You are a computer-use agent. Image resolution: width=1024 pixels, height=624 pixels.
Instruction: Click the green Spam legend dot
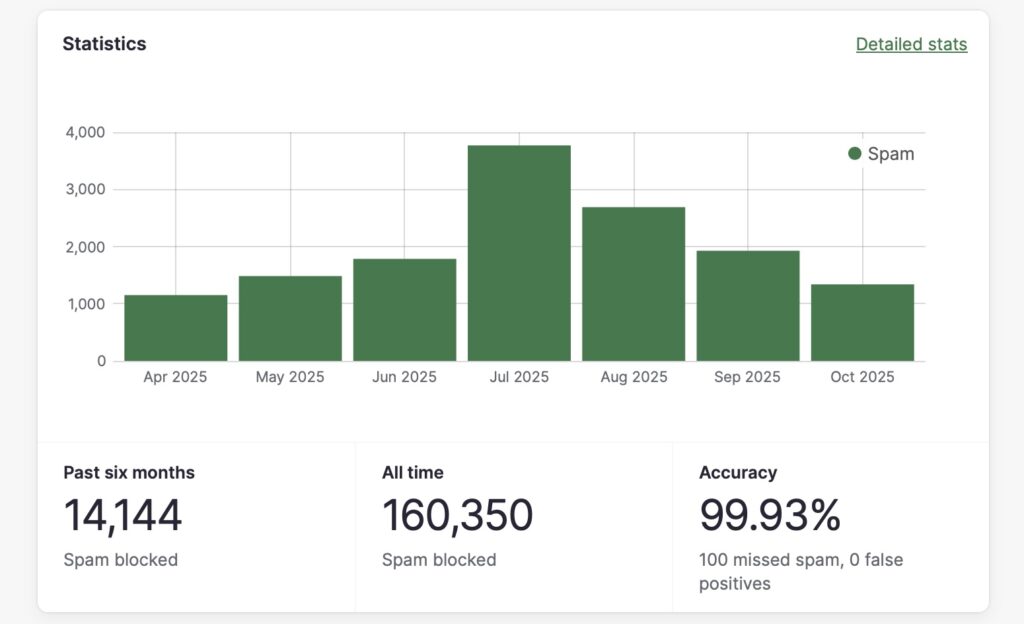click(x=854, y=154)
